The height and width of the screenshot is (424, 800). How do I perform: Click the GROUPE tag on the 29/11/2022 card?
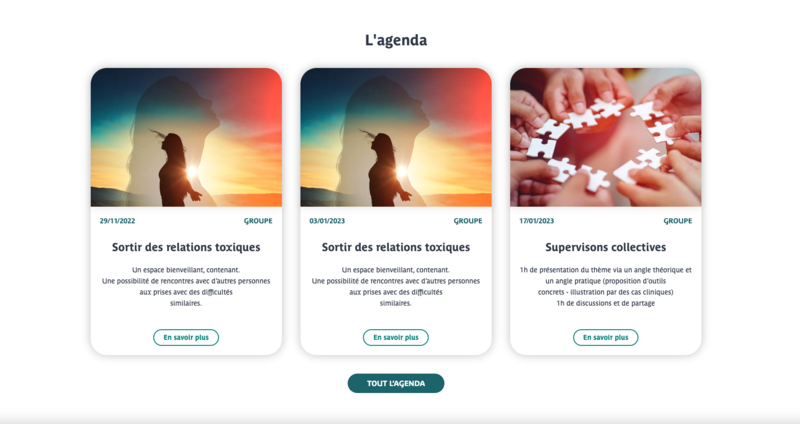click(x=258, y=221)
